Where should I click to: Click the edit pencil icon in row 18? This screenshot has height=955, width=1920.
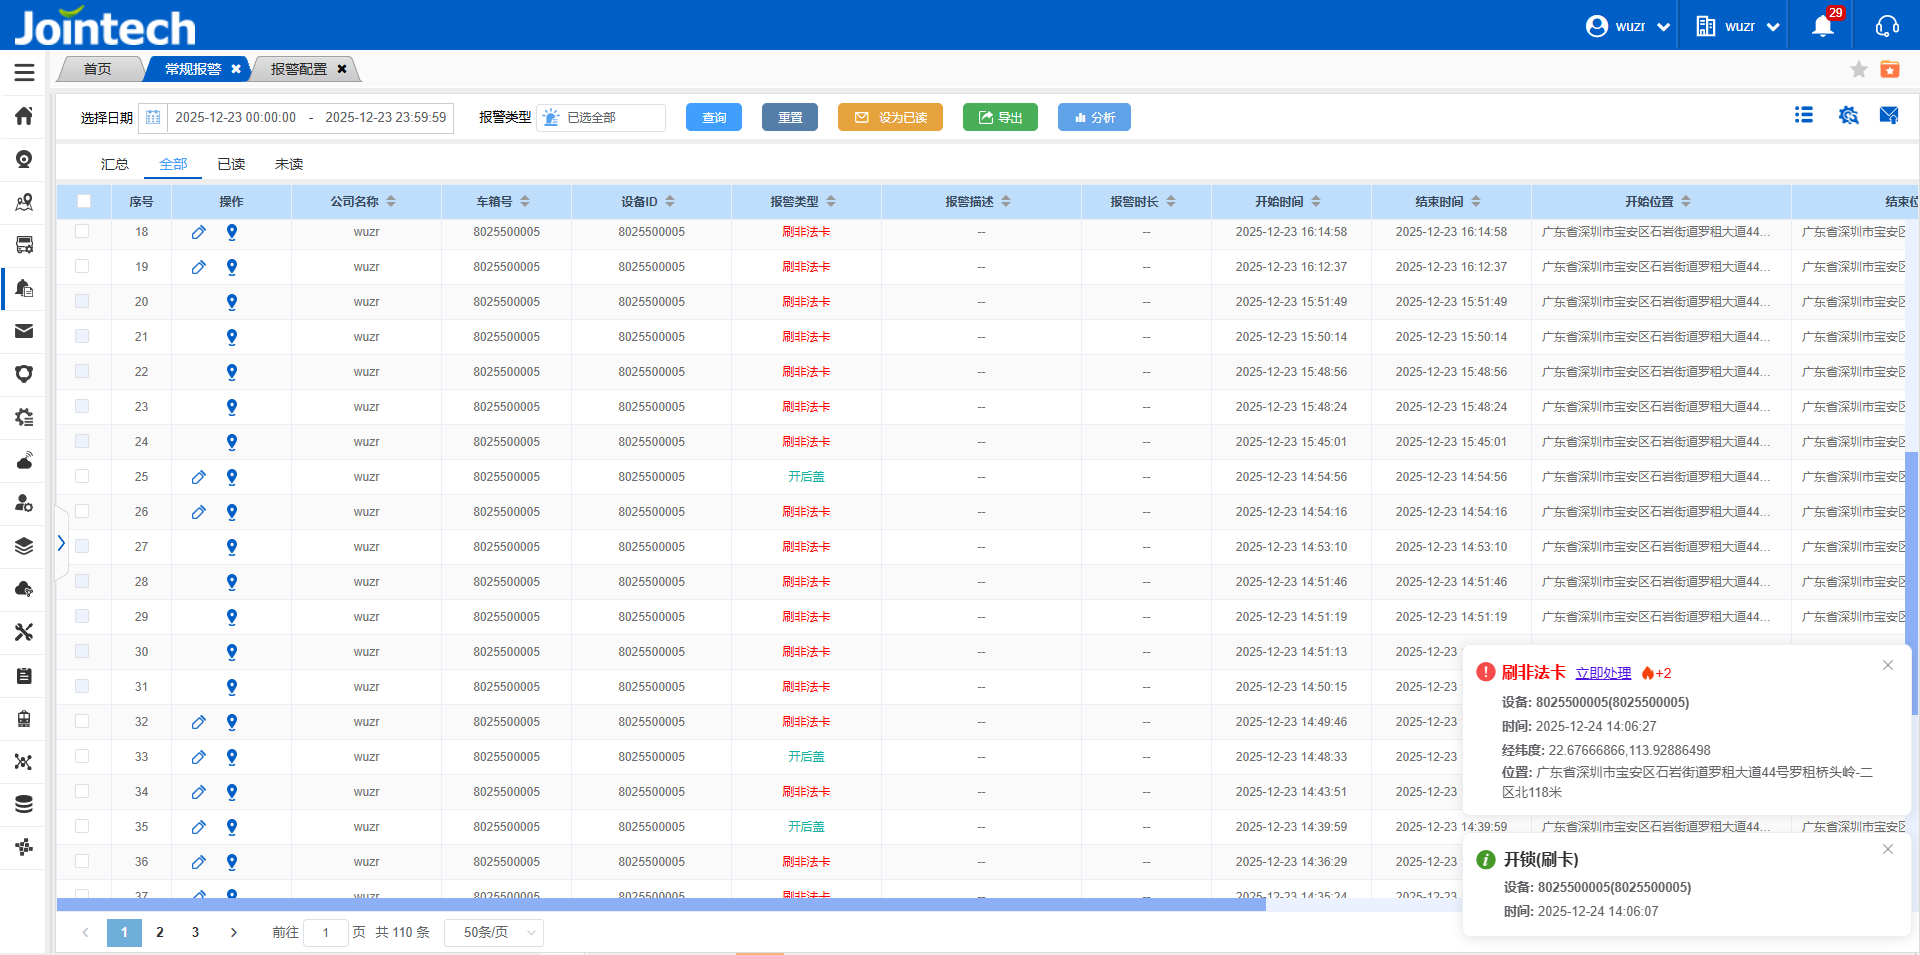(199, 232)
